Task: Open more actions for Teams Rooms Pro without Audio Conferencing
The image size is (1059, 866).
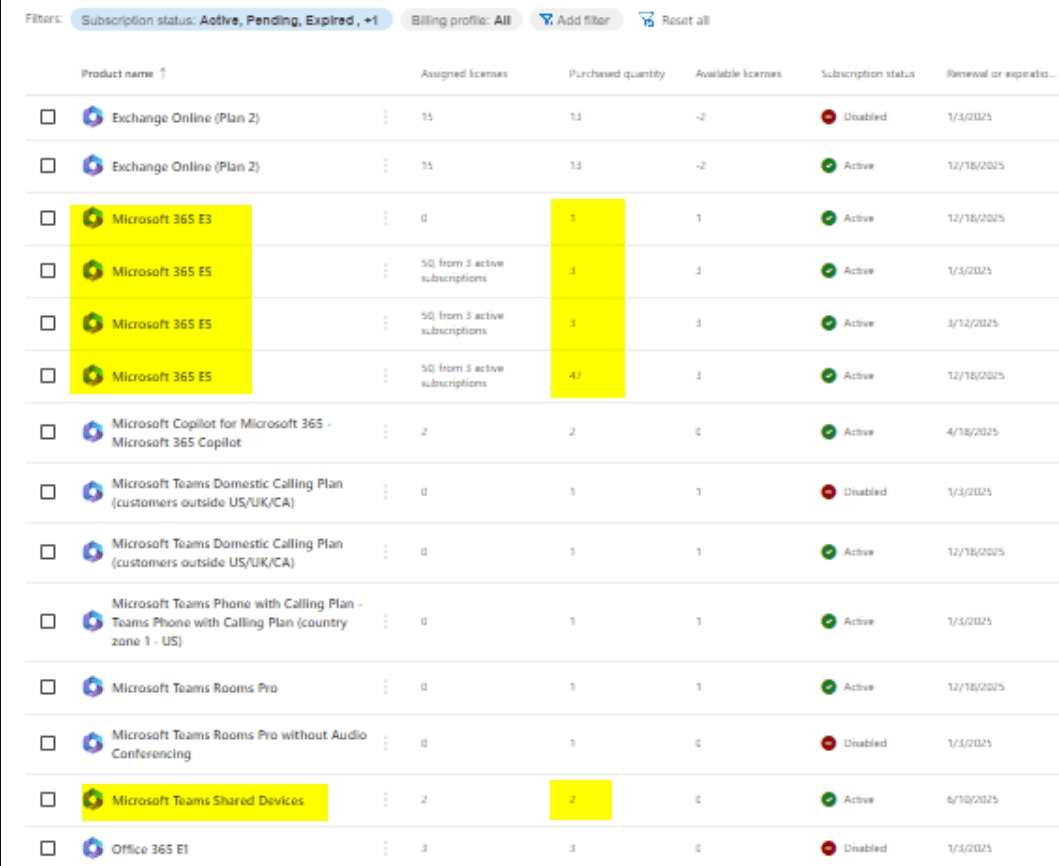Action: (x=386, y=743)
